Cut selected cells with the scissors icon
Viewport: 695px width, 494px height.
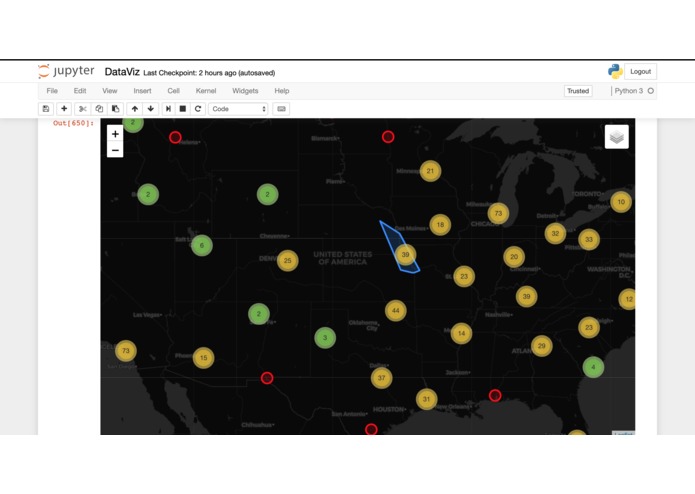tap(82, 109)
